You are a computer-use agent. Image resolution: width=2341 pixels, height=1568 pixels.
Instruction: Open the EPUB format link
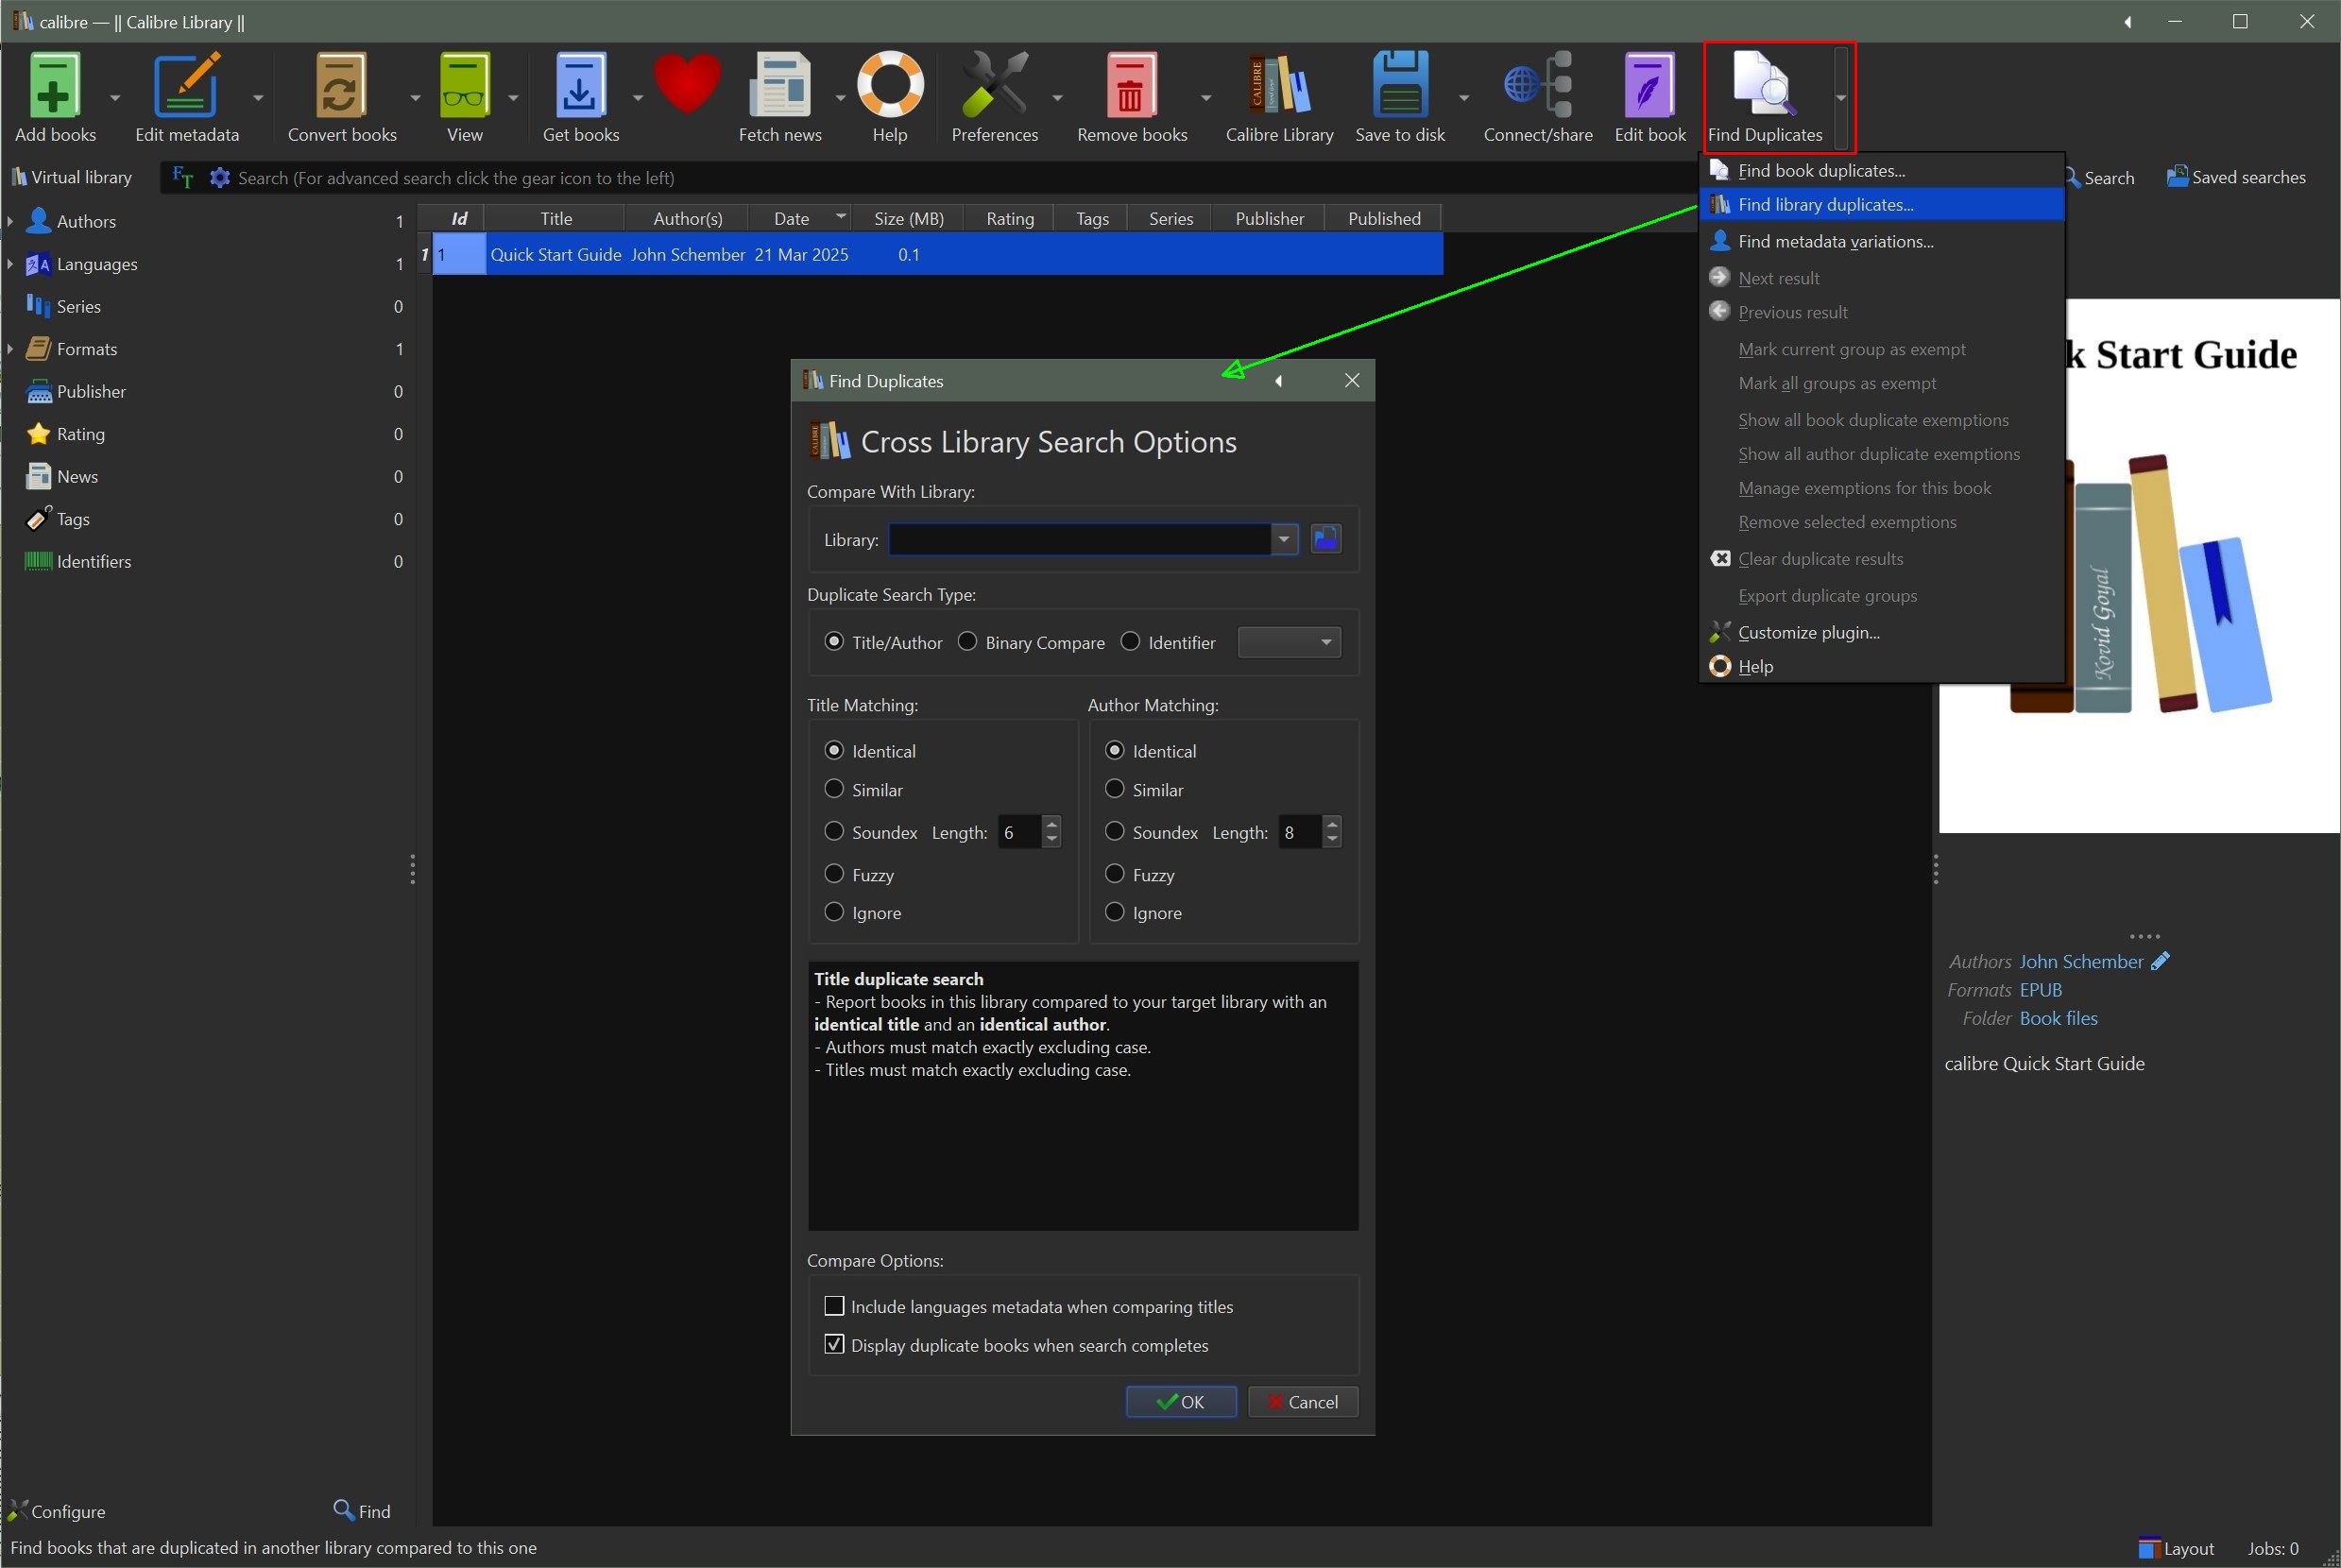(x=2040, y=989)
